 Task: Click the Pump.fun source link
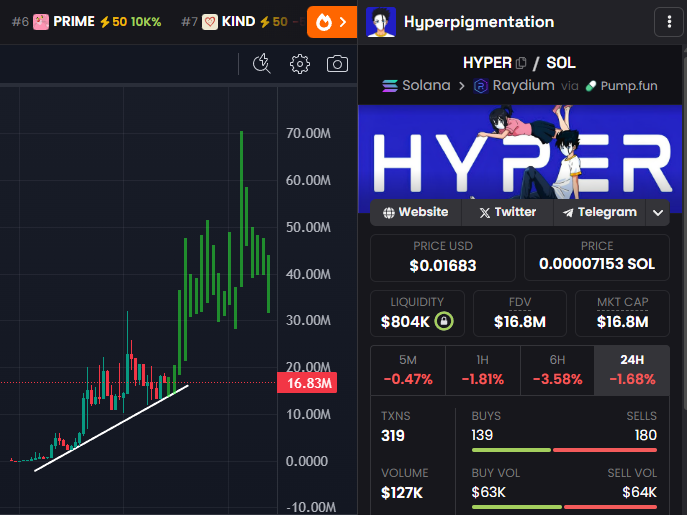coord(622,86)
